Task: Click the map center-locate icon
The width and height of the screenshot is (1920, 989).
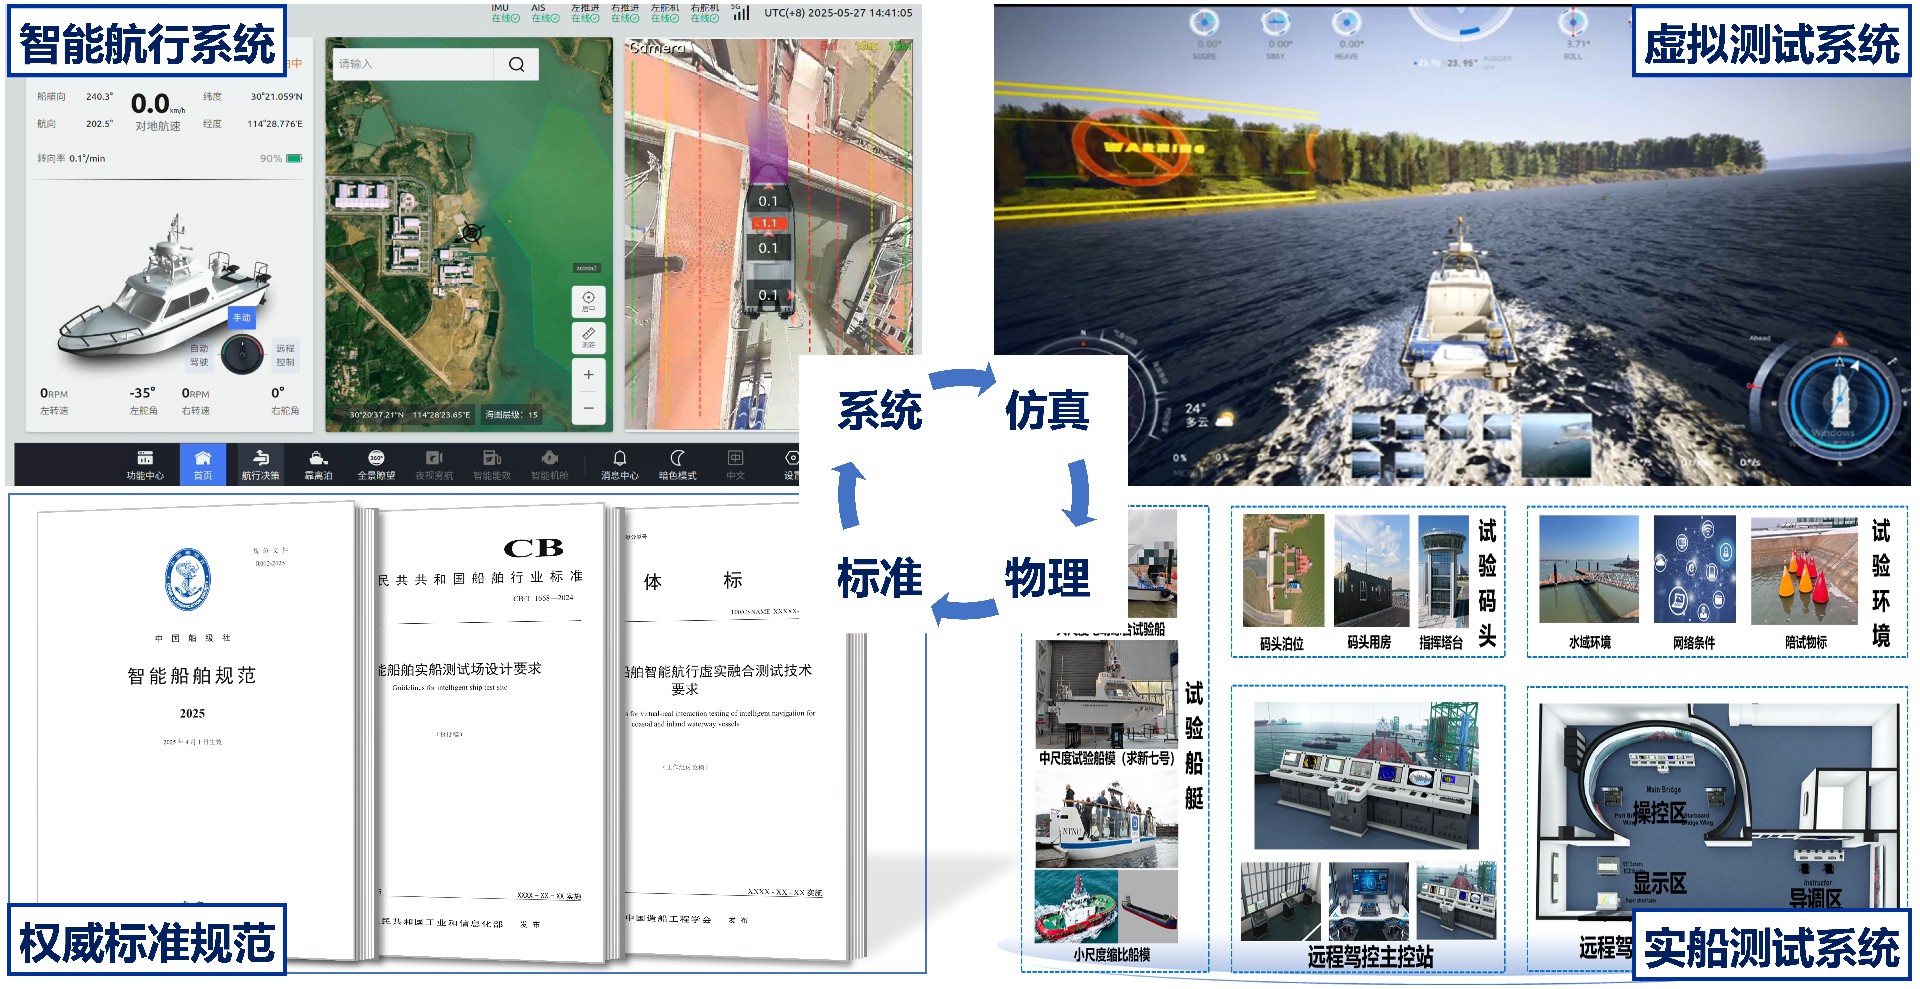Action: (x=588, y=300)
